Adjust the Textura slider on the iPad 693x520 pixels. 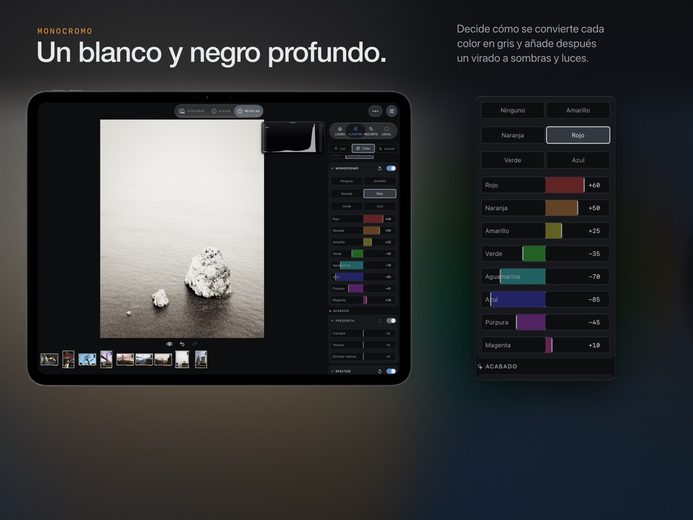tap(363, 345)
